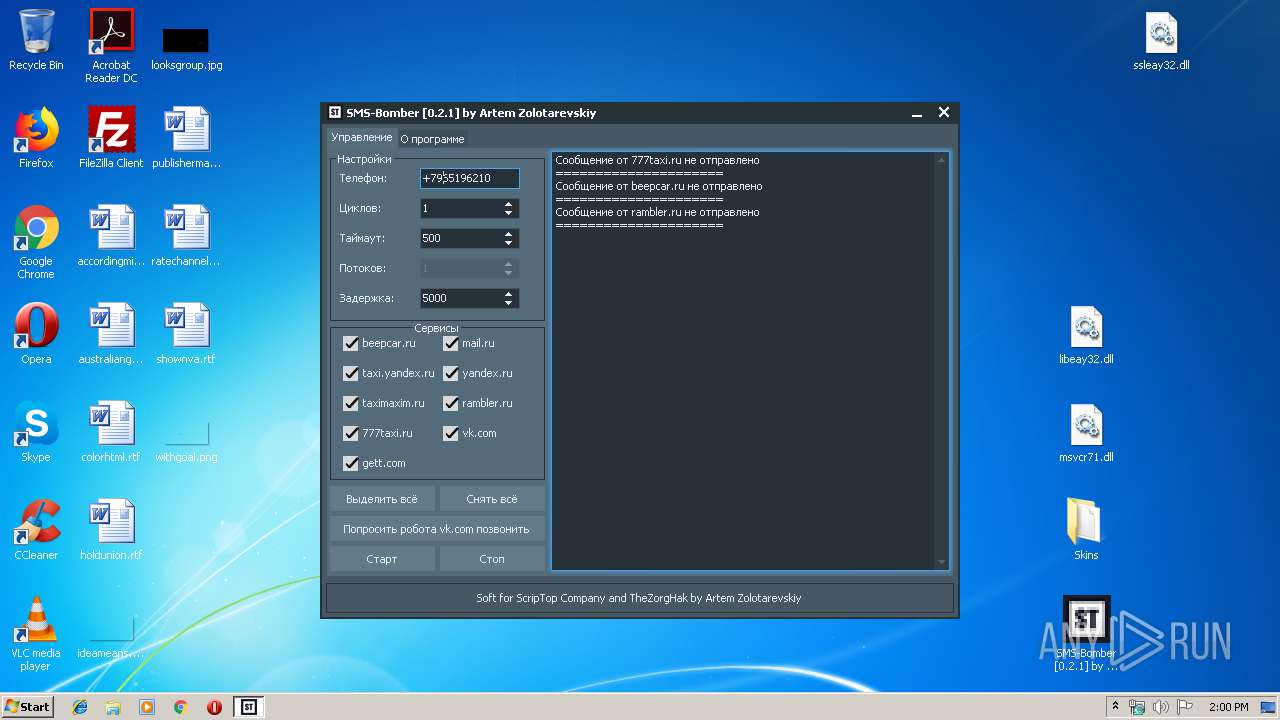Launch Opera browser desktop shortcut

coord(36,334)
